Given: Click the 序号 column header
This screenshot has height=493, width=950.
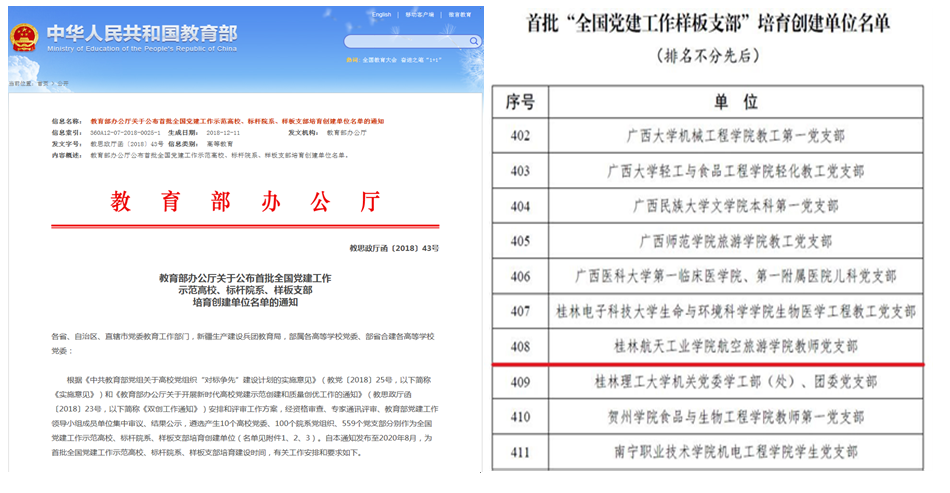Looking at the screenshot, I should click(521, 102).
